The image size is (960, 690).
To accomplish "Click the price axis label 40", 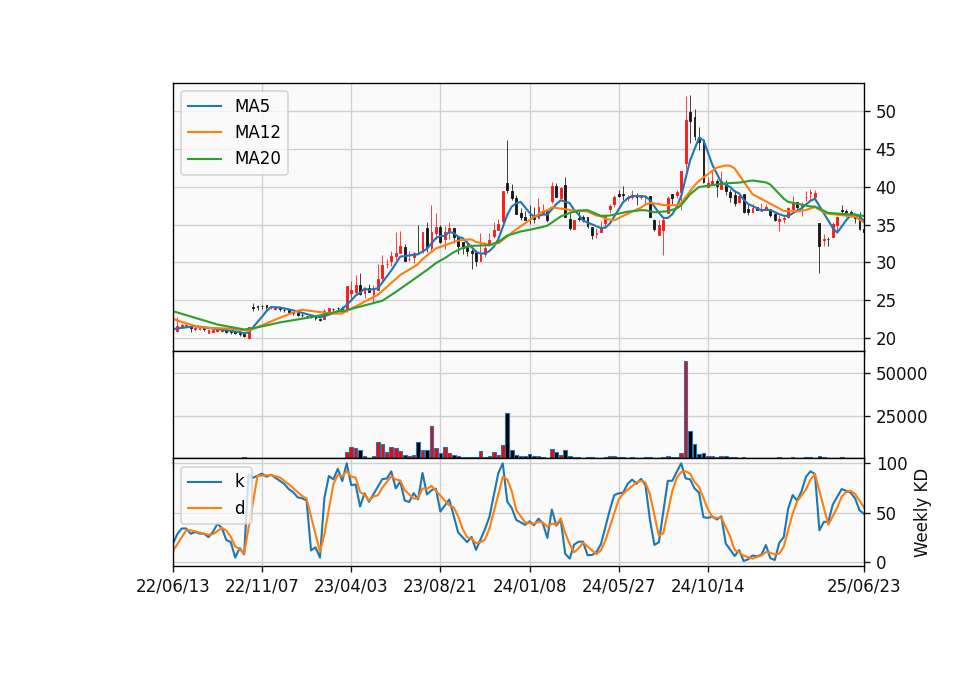I will tap(886, 188).
